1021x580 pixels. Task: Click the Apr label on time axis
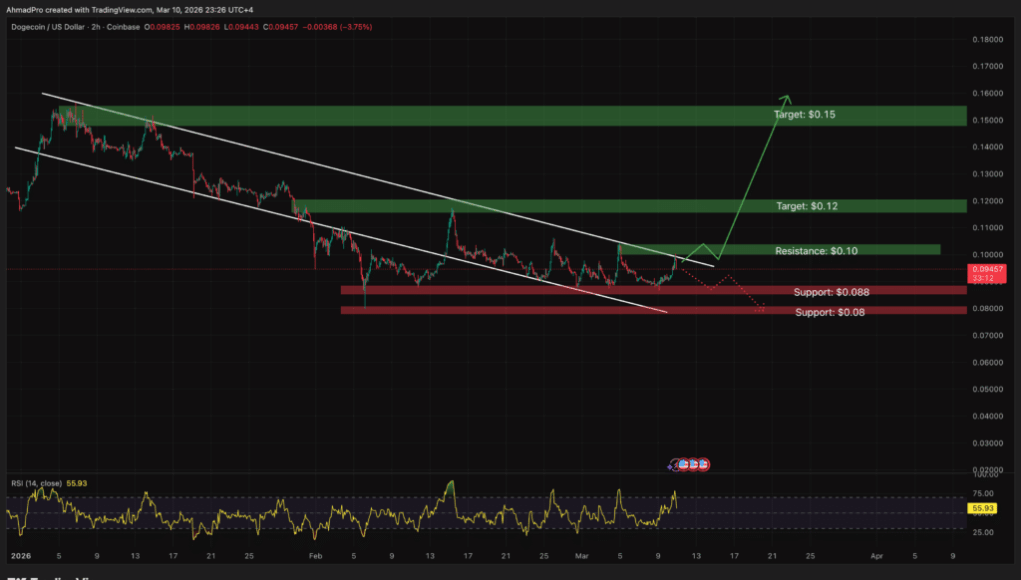pos(876,553)
